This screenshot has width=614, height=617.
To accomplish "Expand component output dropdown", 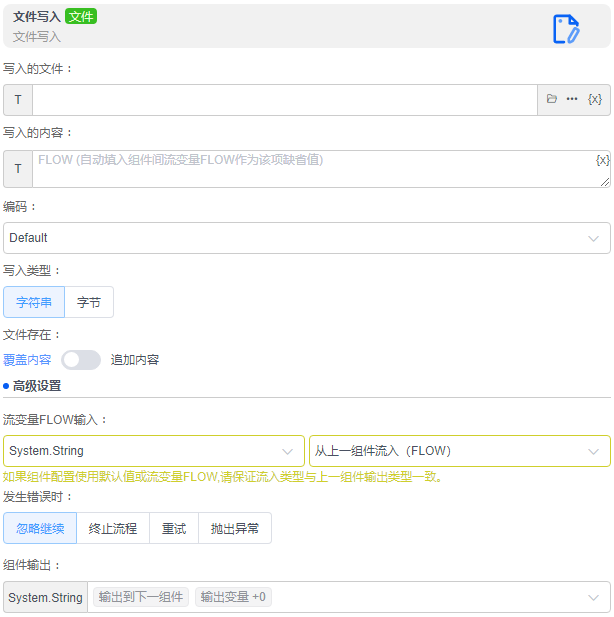I will click(594, 597).
